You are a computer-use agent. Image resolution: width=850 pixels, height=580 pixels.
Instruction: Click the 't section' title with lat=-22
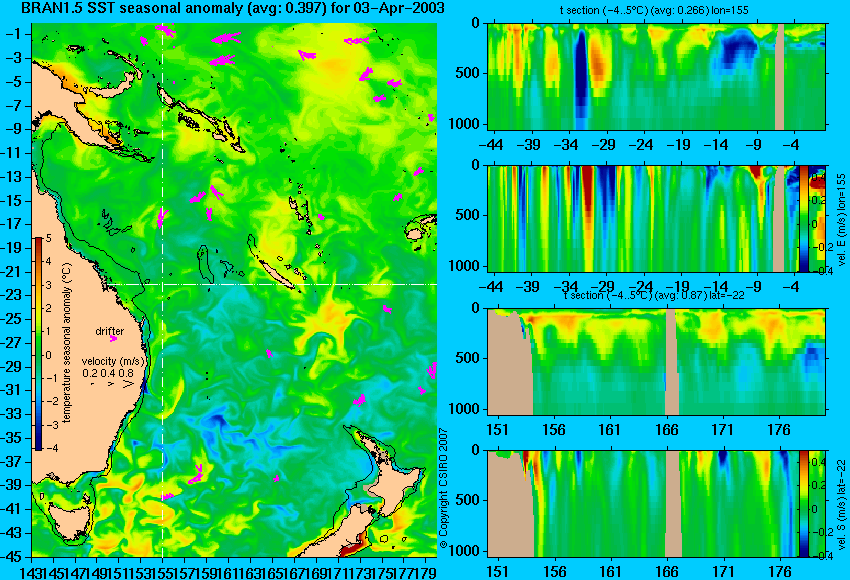(654, 295)
